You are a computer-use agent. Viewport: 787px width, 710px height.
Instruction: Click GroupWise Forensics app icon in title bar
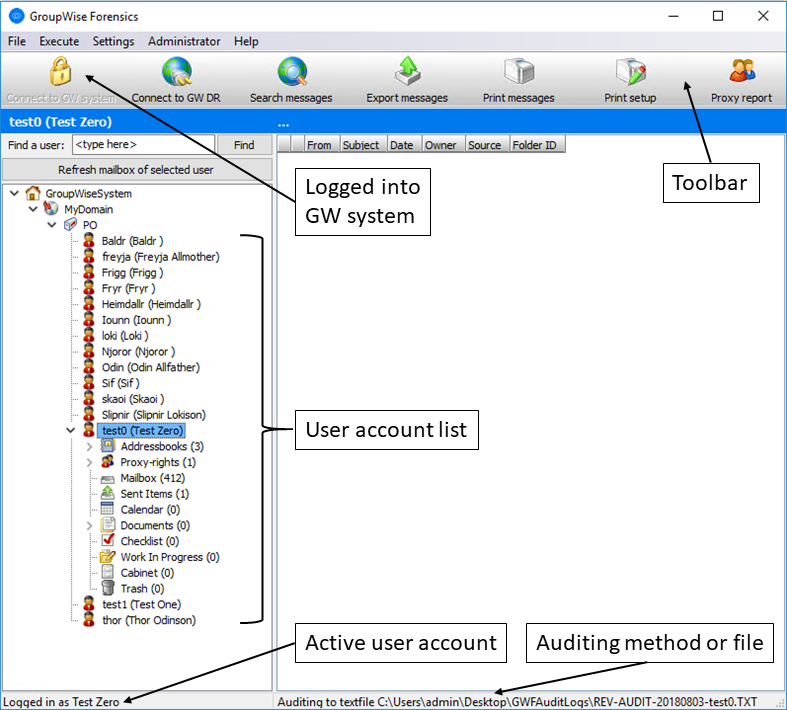[17, 16]
